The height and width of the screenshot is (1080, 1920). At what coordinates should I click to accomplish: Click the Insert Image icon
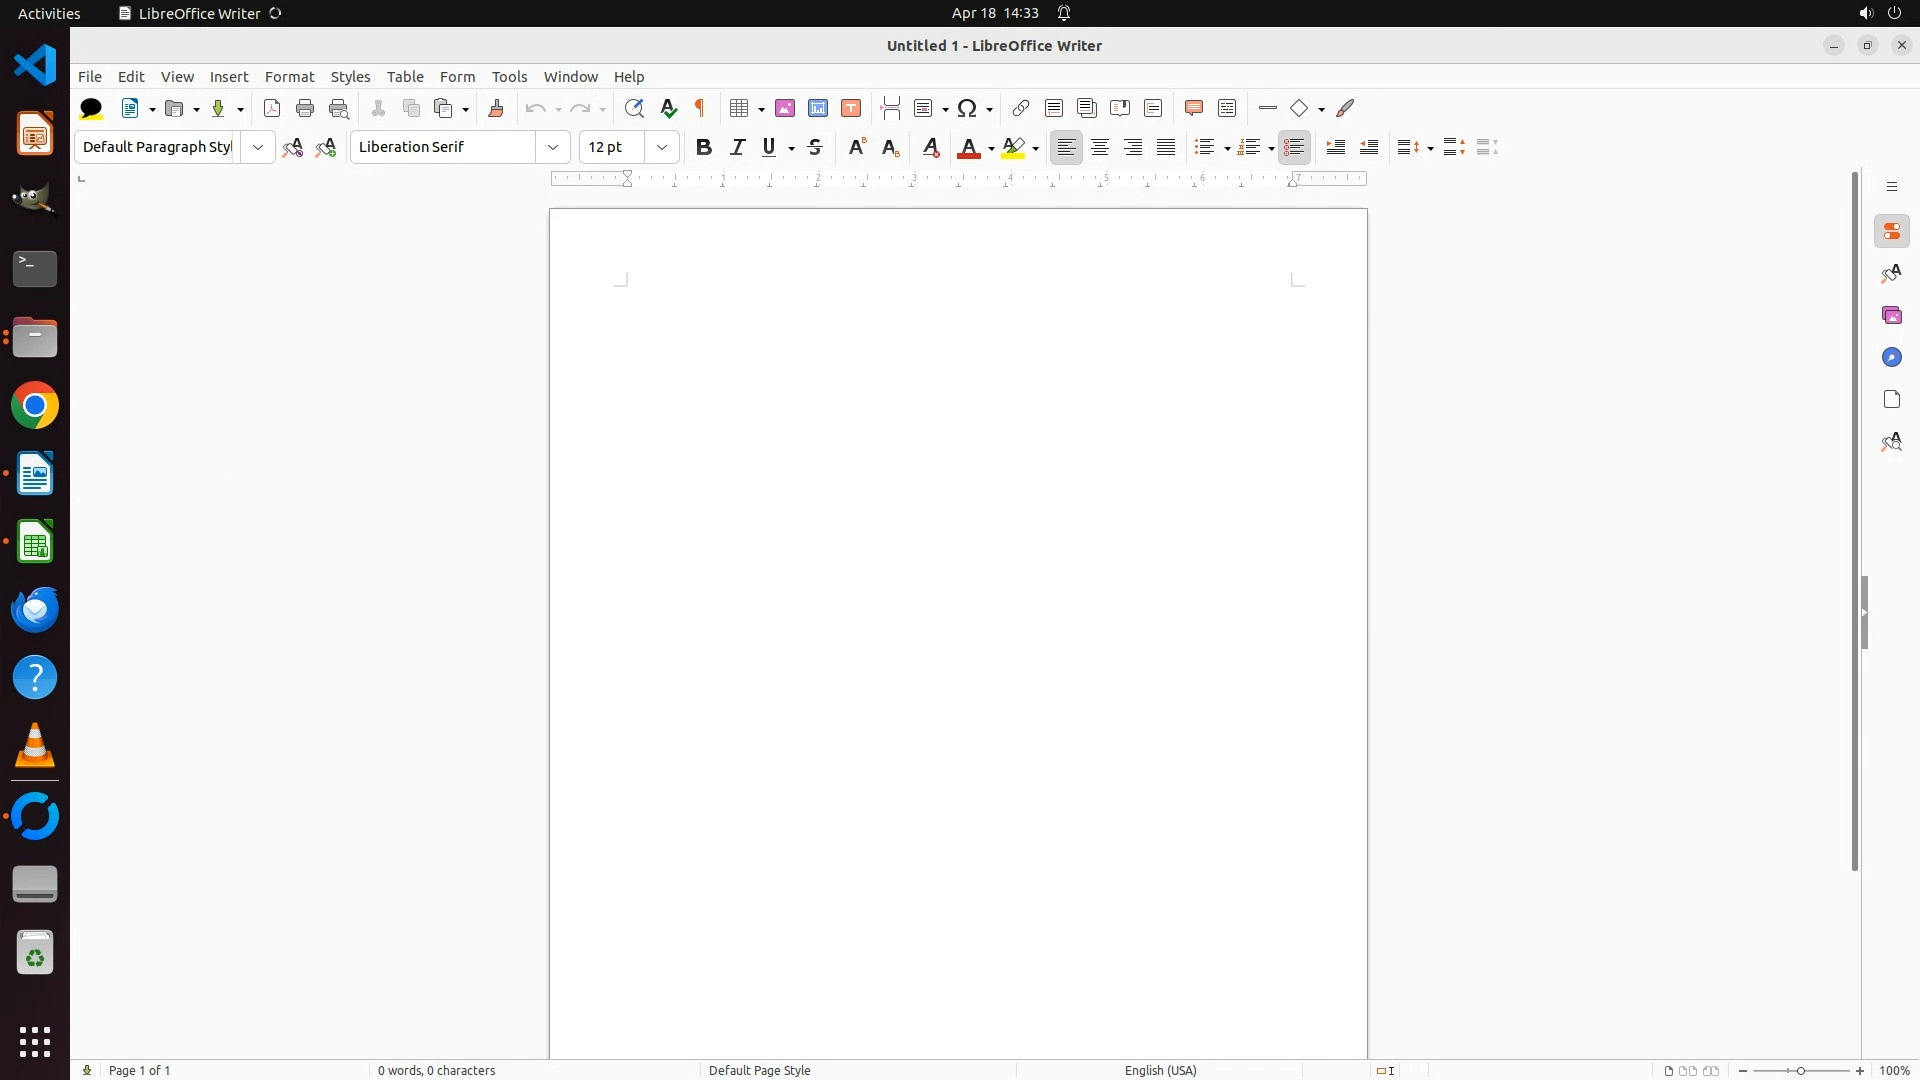pos(785,108)
